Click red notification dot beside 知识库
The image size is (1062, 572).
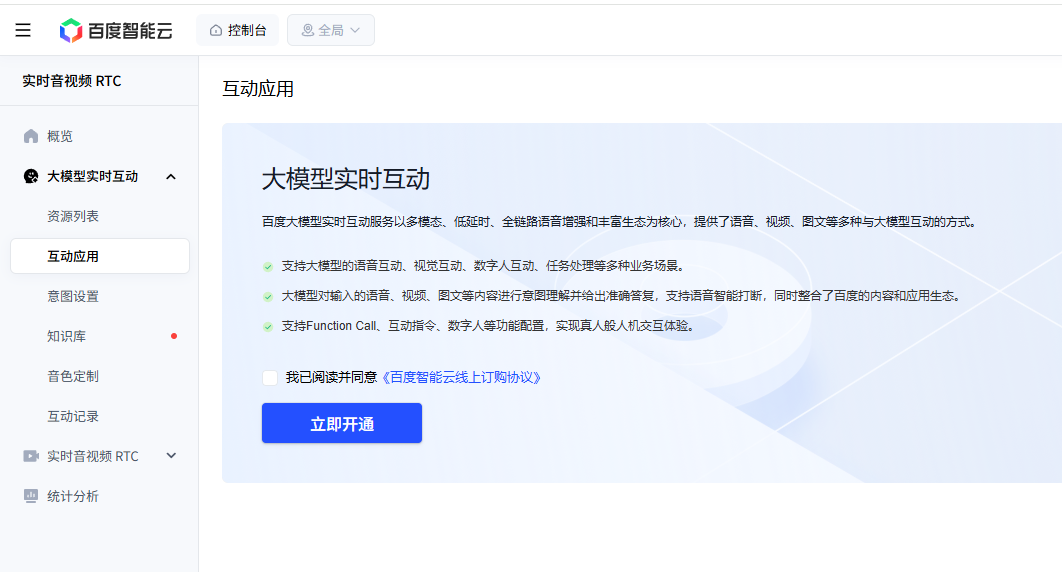[x=174, y=336]
